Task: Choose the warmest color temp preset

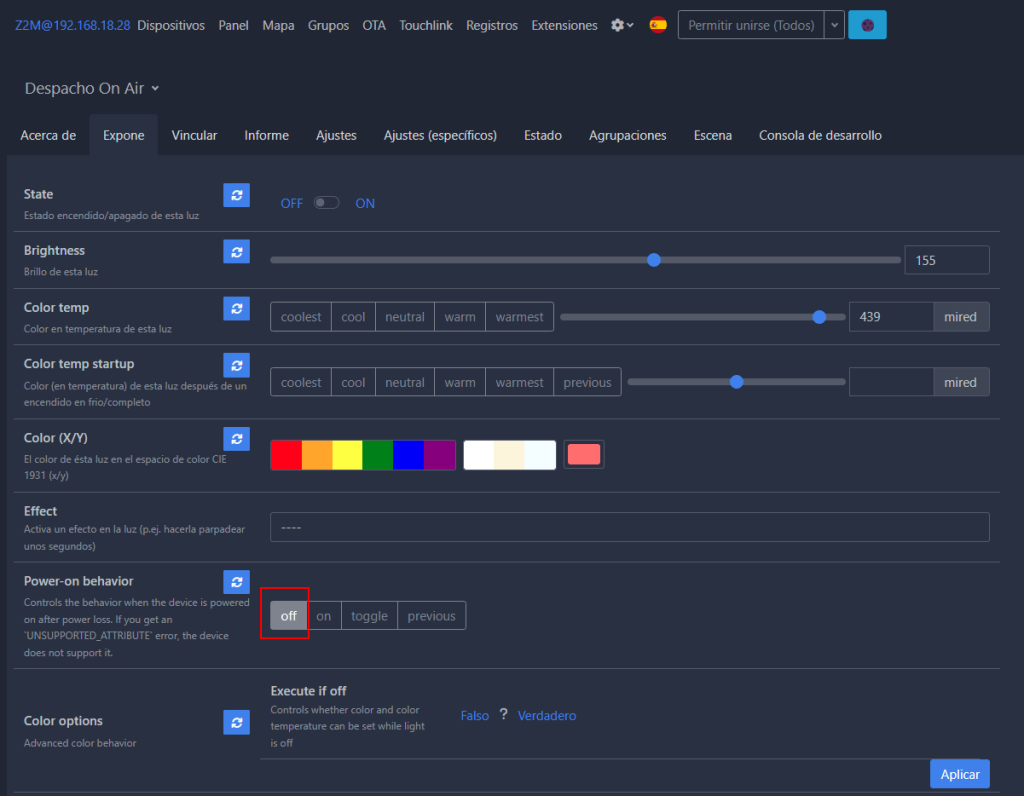Action: click(x=519, y=317)
